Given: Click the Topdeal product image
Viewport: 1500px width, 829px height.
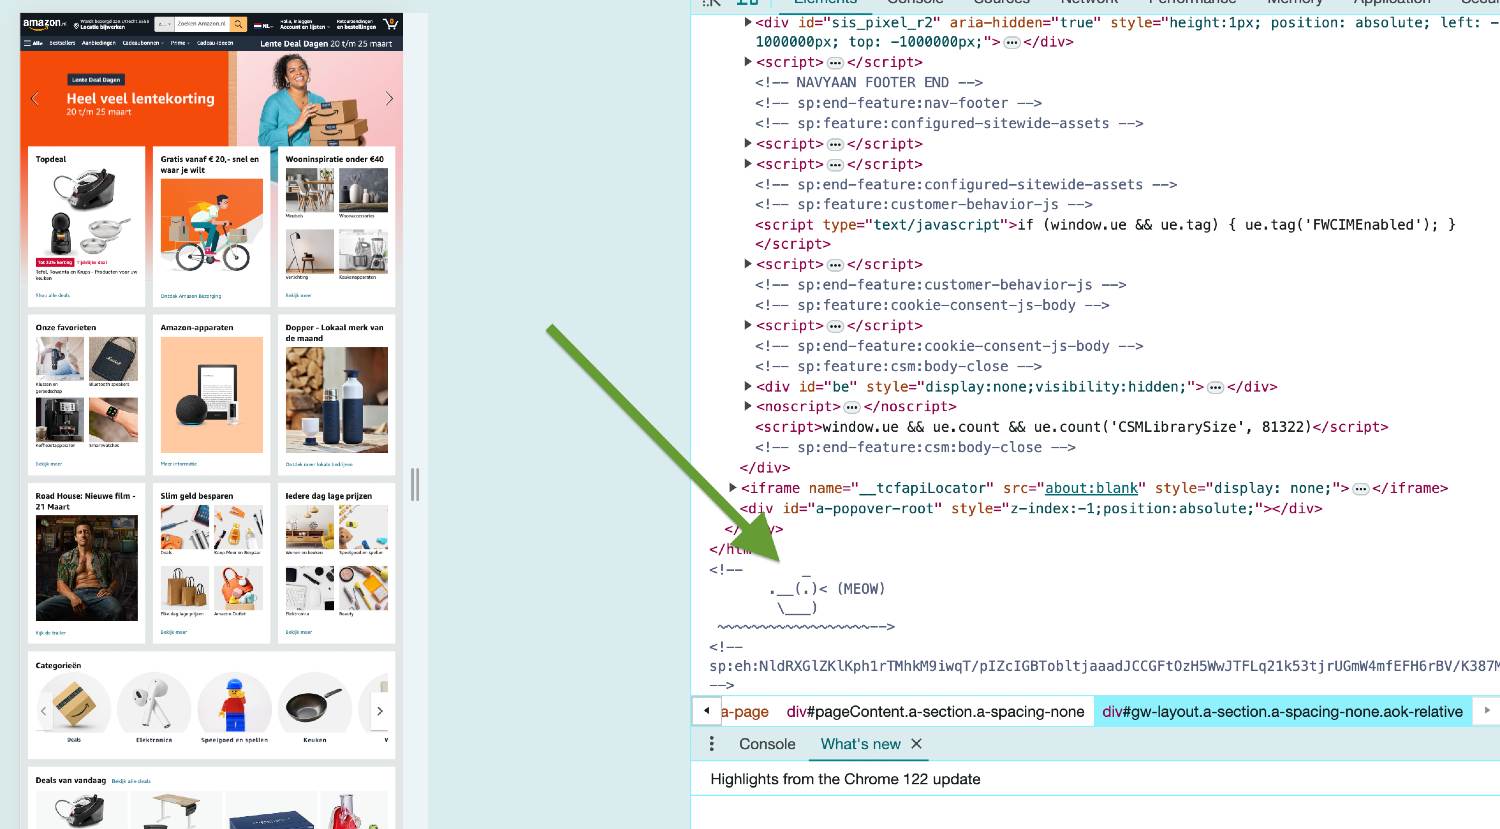Looking at the screenshot, I should tap(87, 212).
